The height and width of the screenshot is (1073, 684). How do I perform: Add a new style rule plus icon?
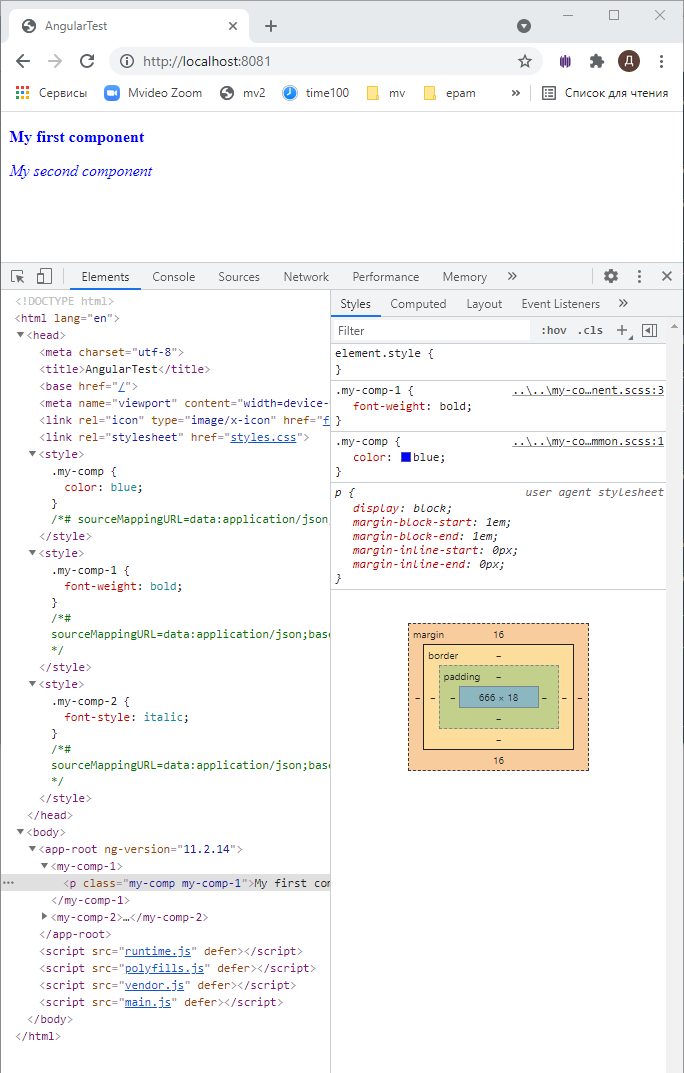tap(622, 331)
